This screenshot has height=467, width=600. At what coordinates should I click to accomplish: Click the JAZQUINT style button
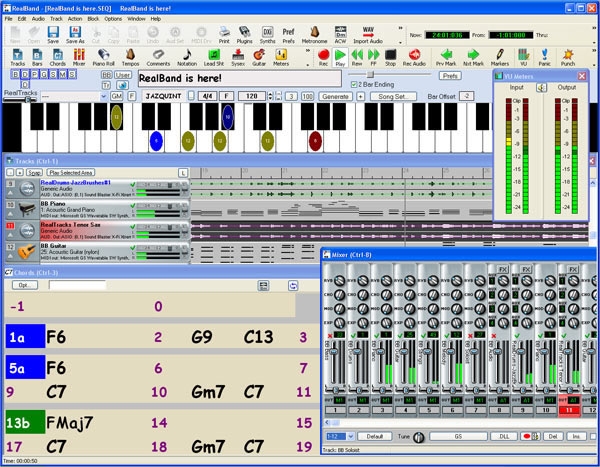click(x=163, y=96)
